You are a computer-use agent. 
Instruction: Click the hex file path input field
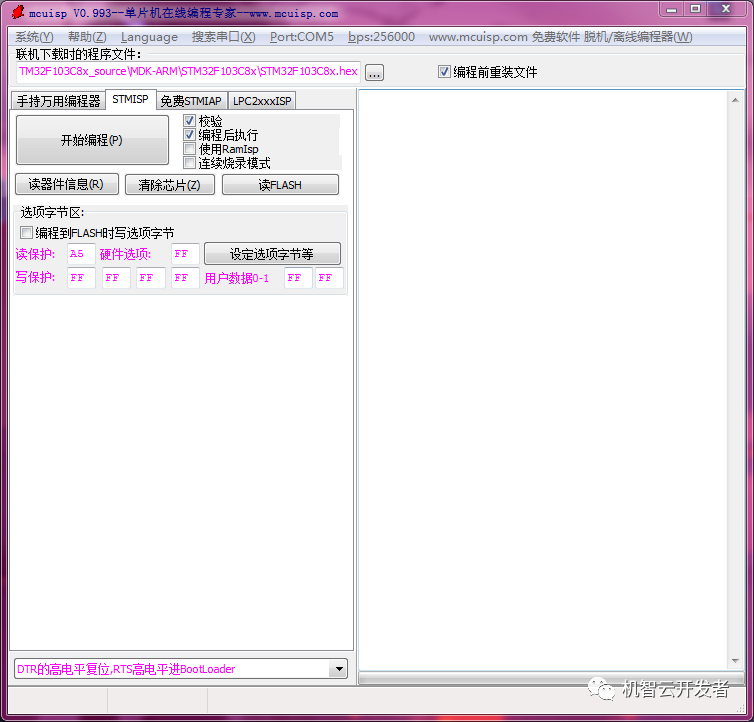click(x=188, y=72)
